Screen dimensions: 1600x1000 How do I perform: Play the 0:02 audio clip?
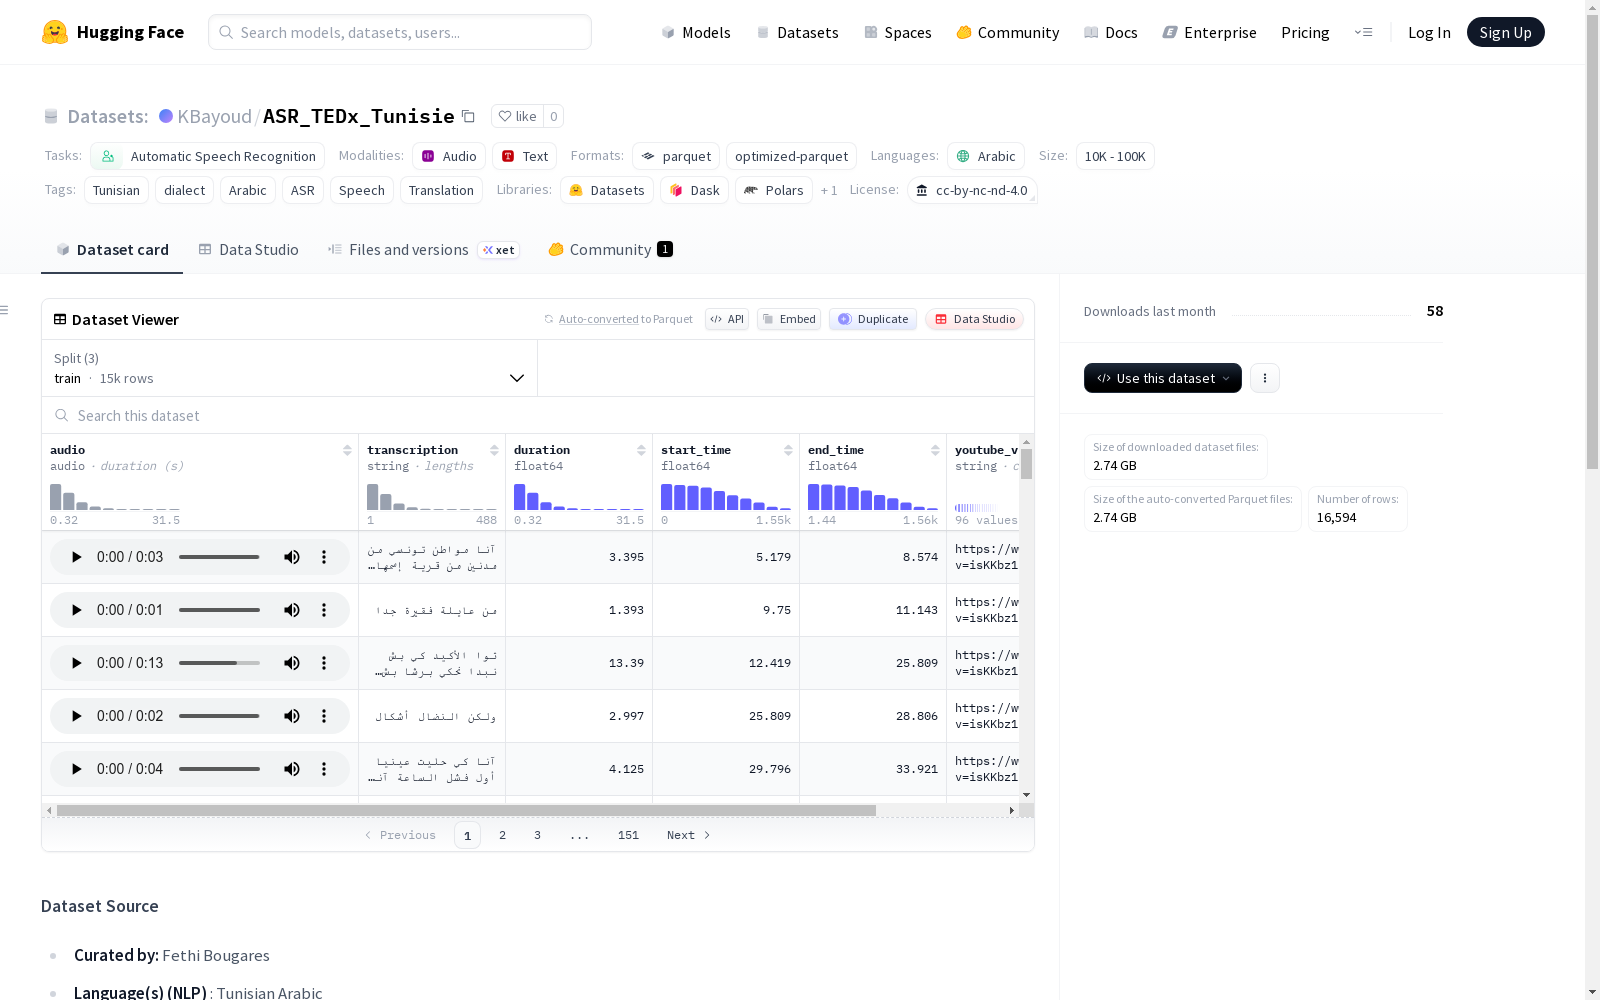point(76,716)
